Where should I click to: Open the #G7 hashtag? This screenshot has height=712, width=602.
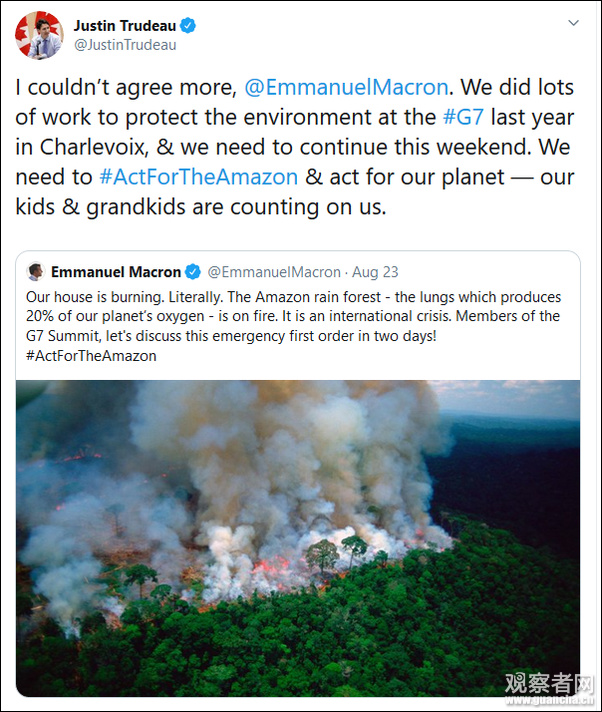click(466, 116)
